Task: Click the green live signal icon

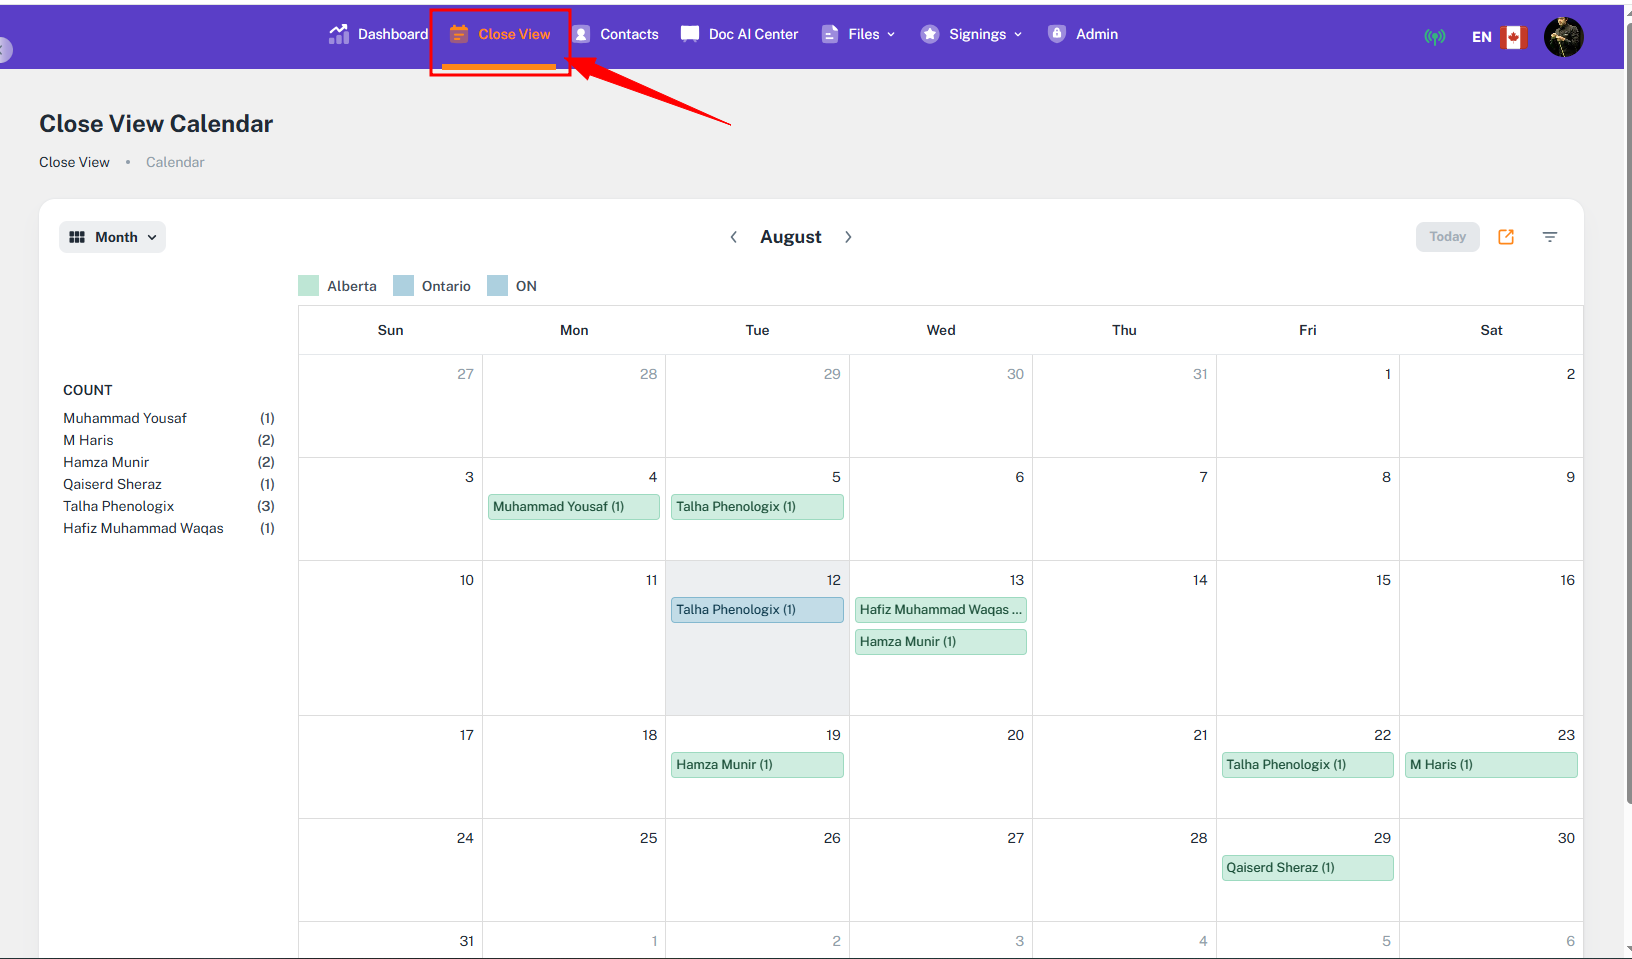Action: coord(1434,37)
